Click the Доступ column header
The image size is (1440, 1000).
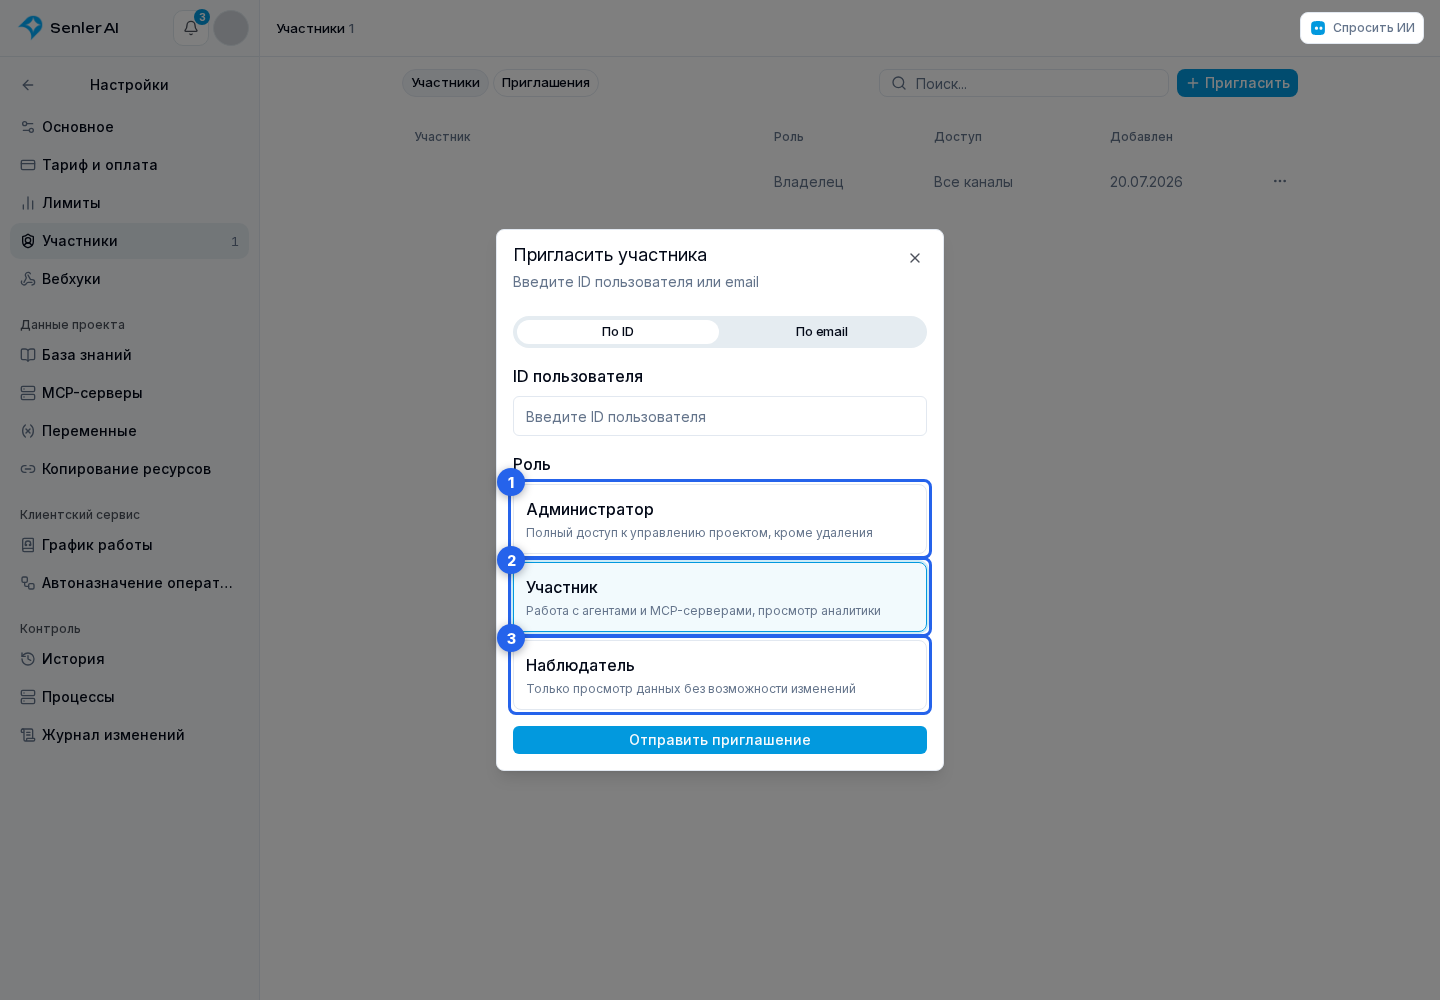pyautogui.click(x=958, y=137)
